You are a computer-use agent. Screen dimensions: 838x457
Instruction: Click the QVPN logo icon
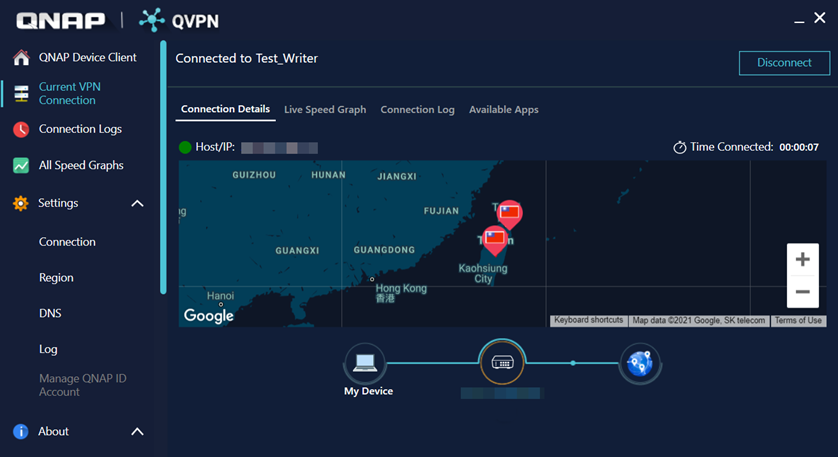pyautogui.click(x=152, y=20)
